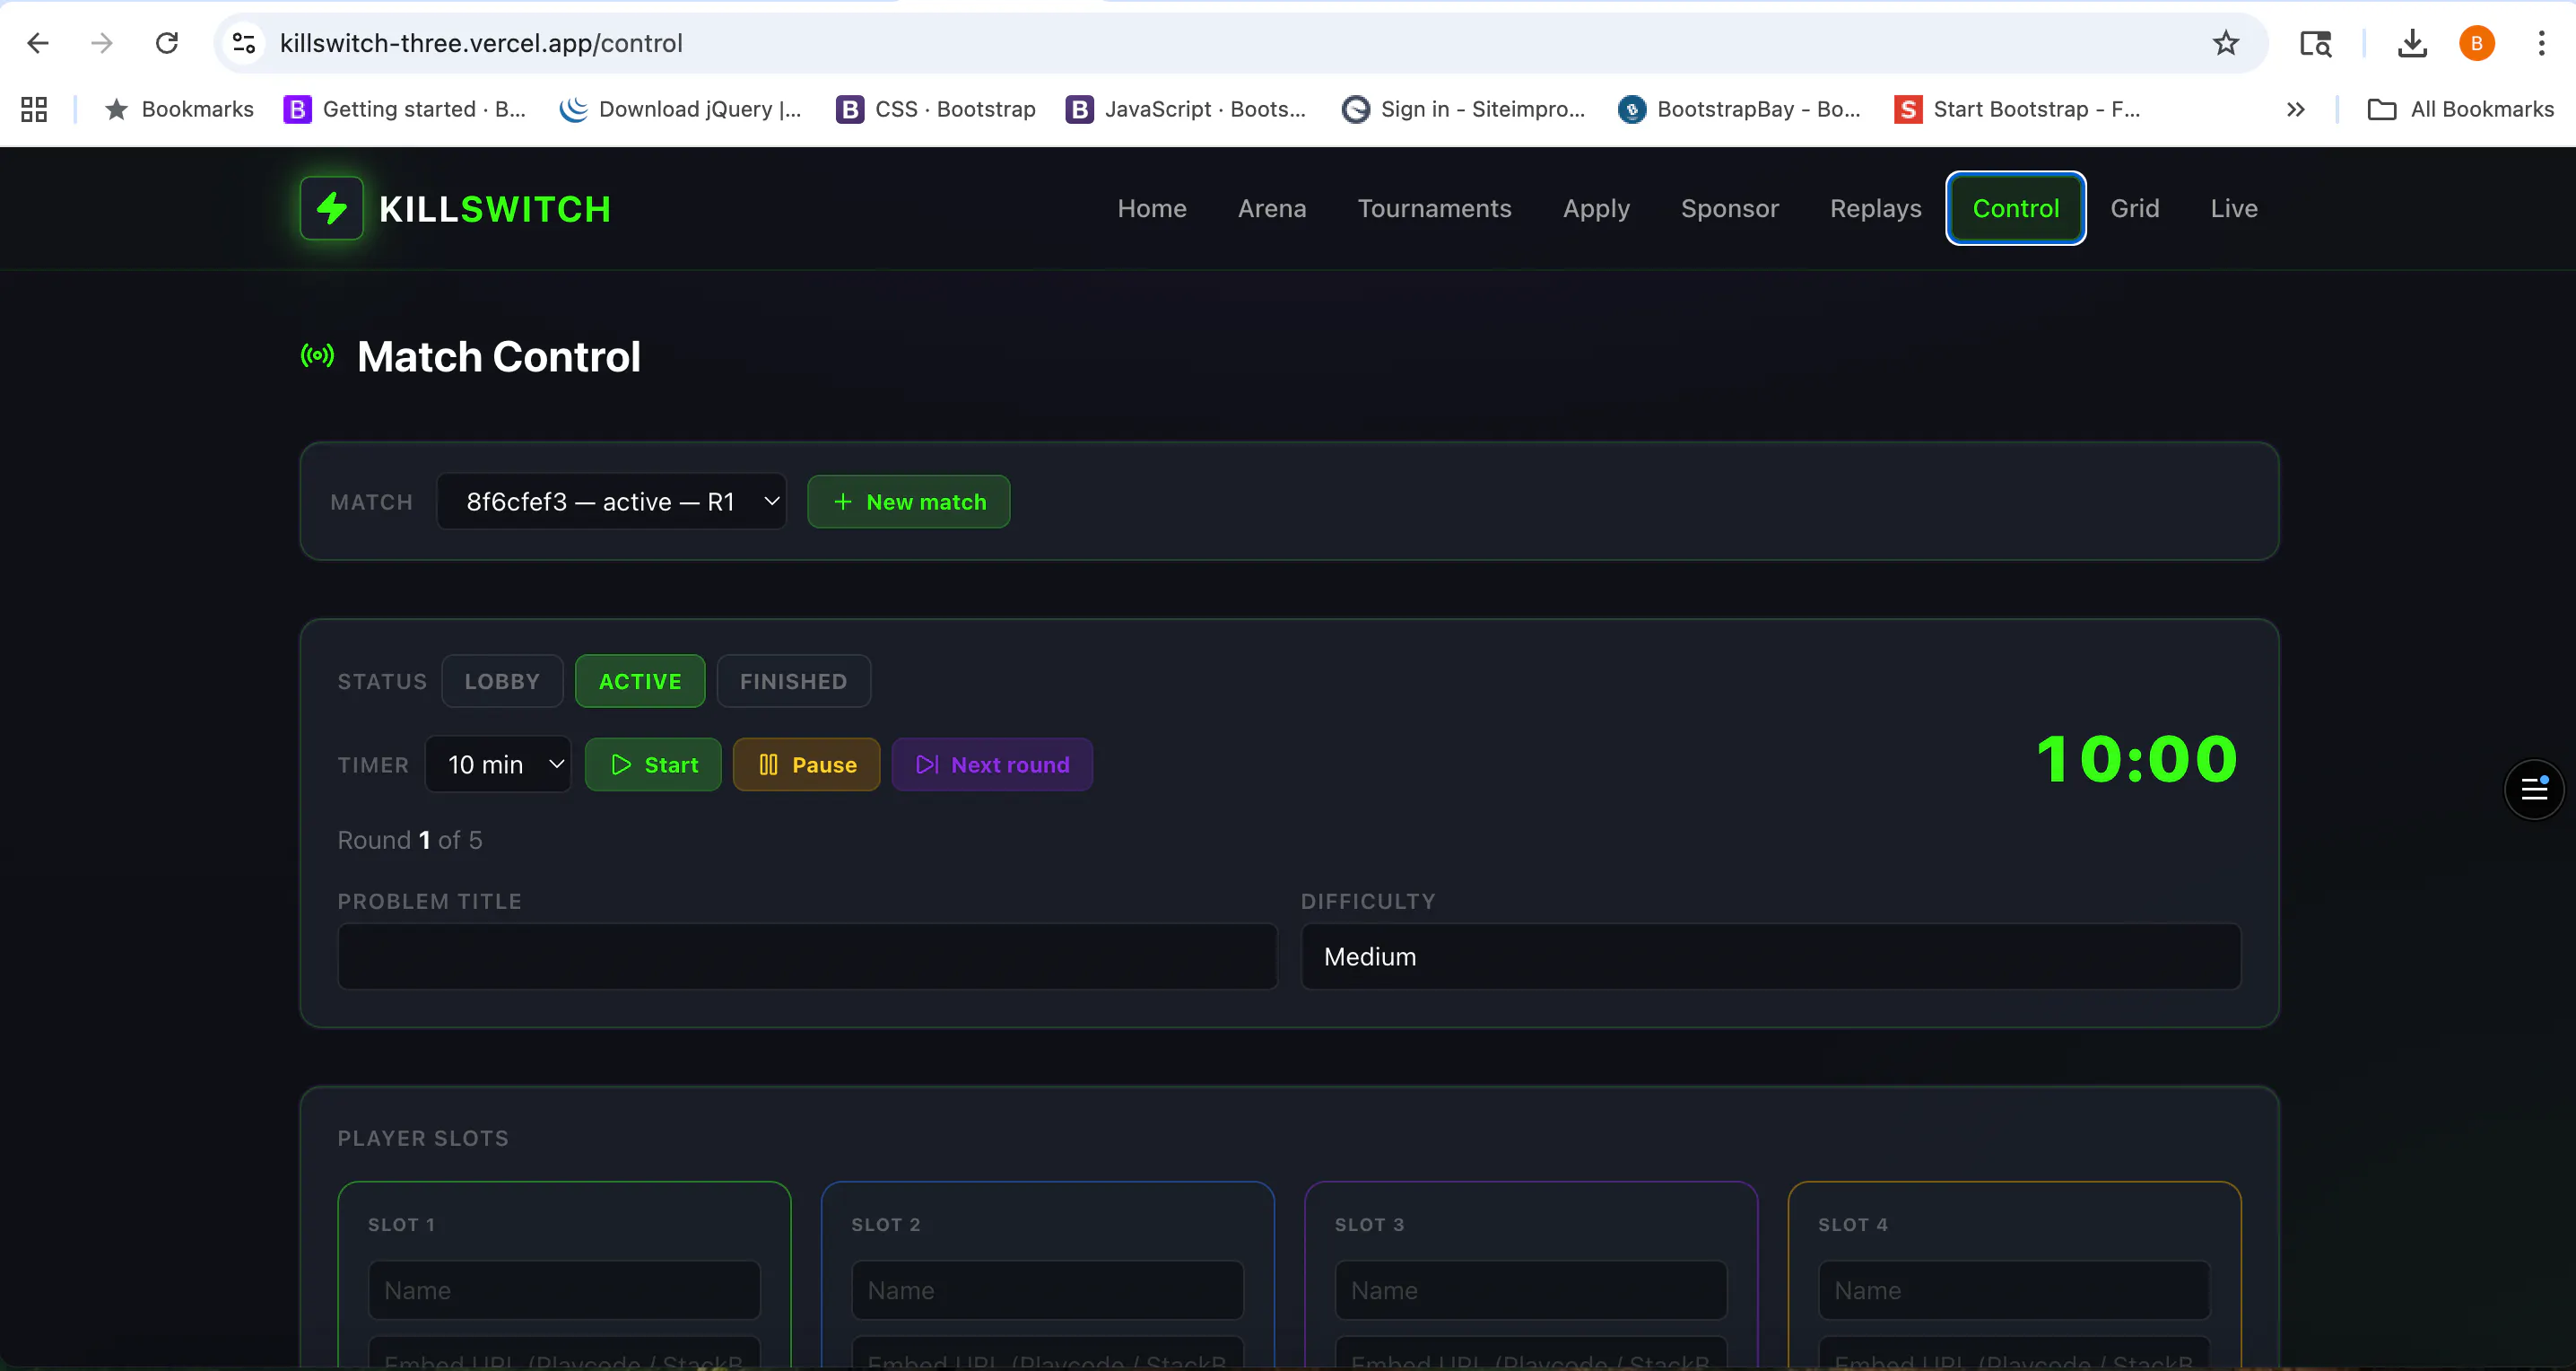Open BootstrapBay bookmark
Screen dimensions: 2576x1371
[1739, 109]
